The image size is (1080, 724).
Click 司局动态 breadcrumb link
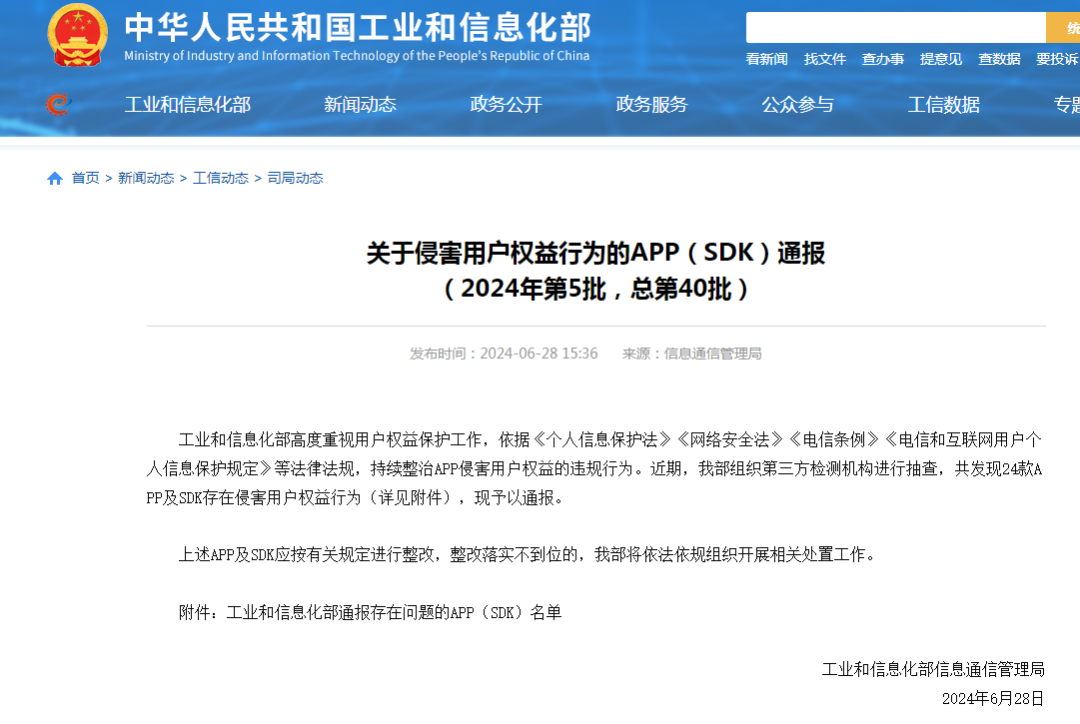295,178
